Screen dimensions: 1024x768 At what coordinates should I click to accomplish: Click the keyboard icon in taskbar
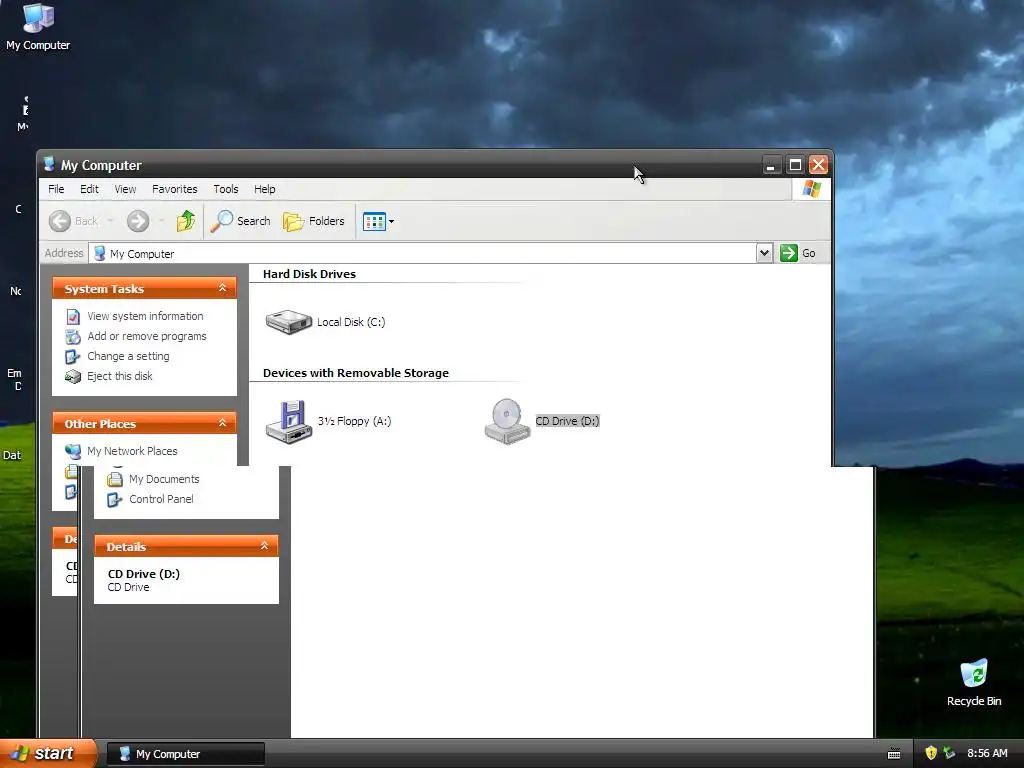pos(894,754)
